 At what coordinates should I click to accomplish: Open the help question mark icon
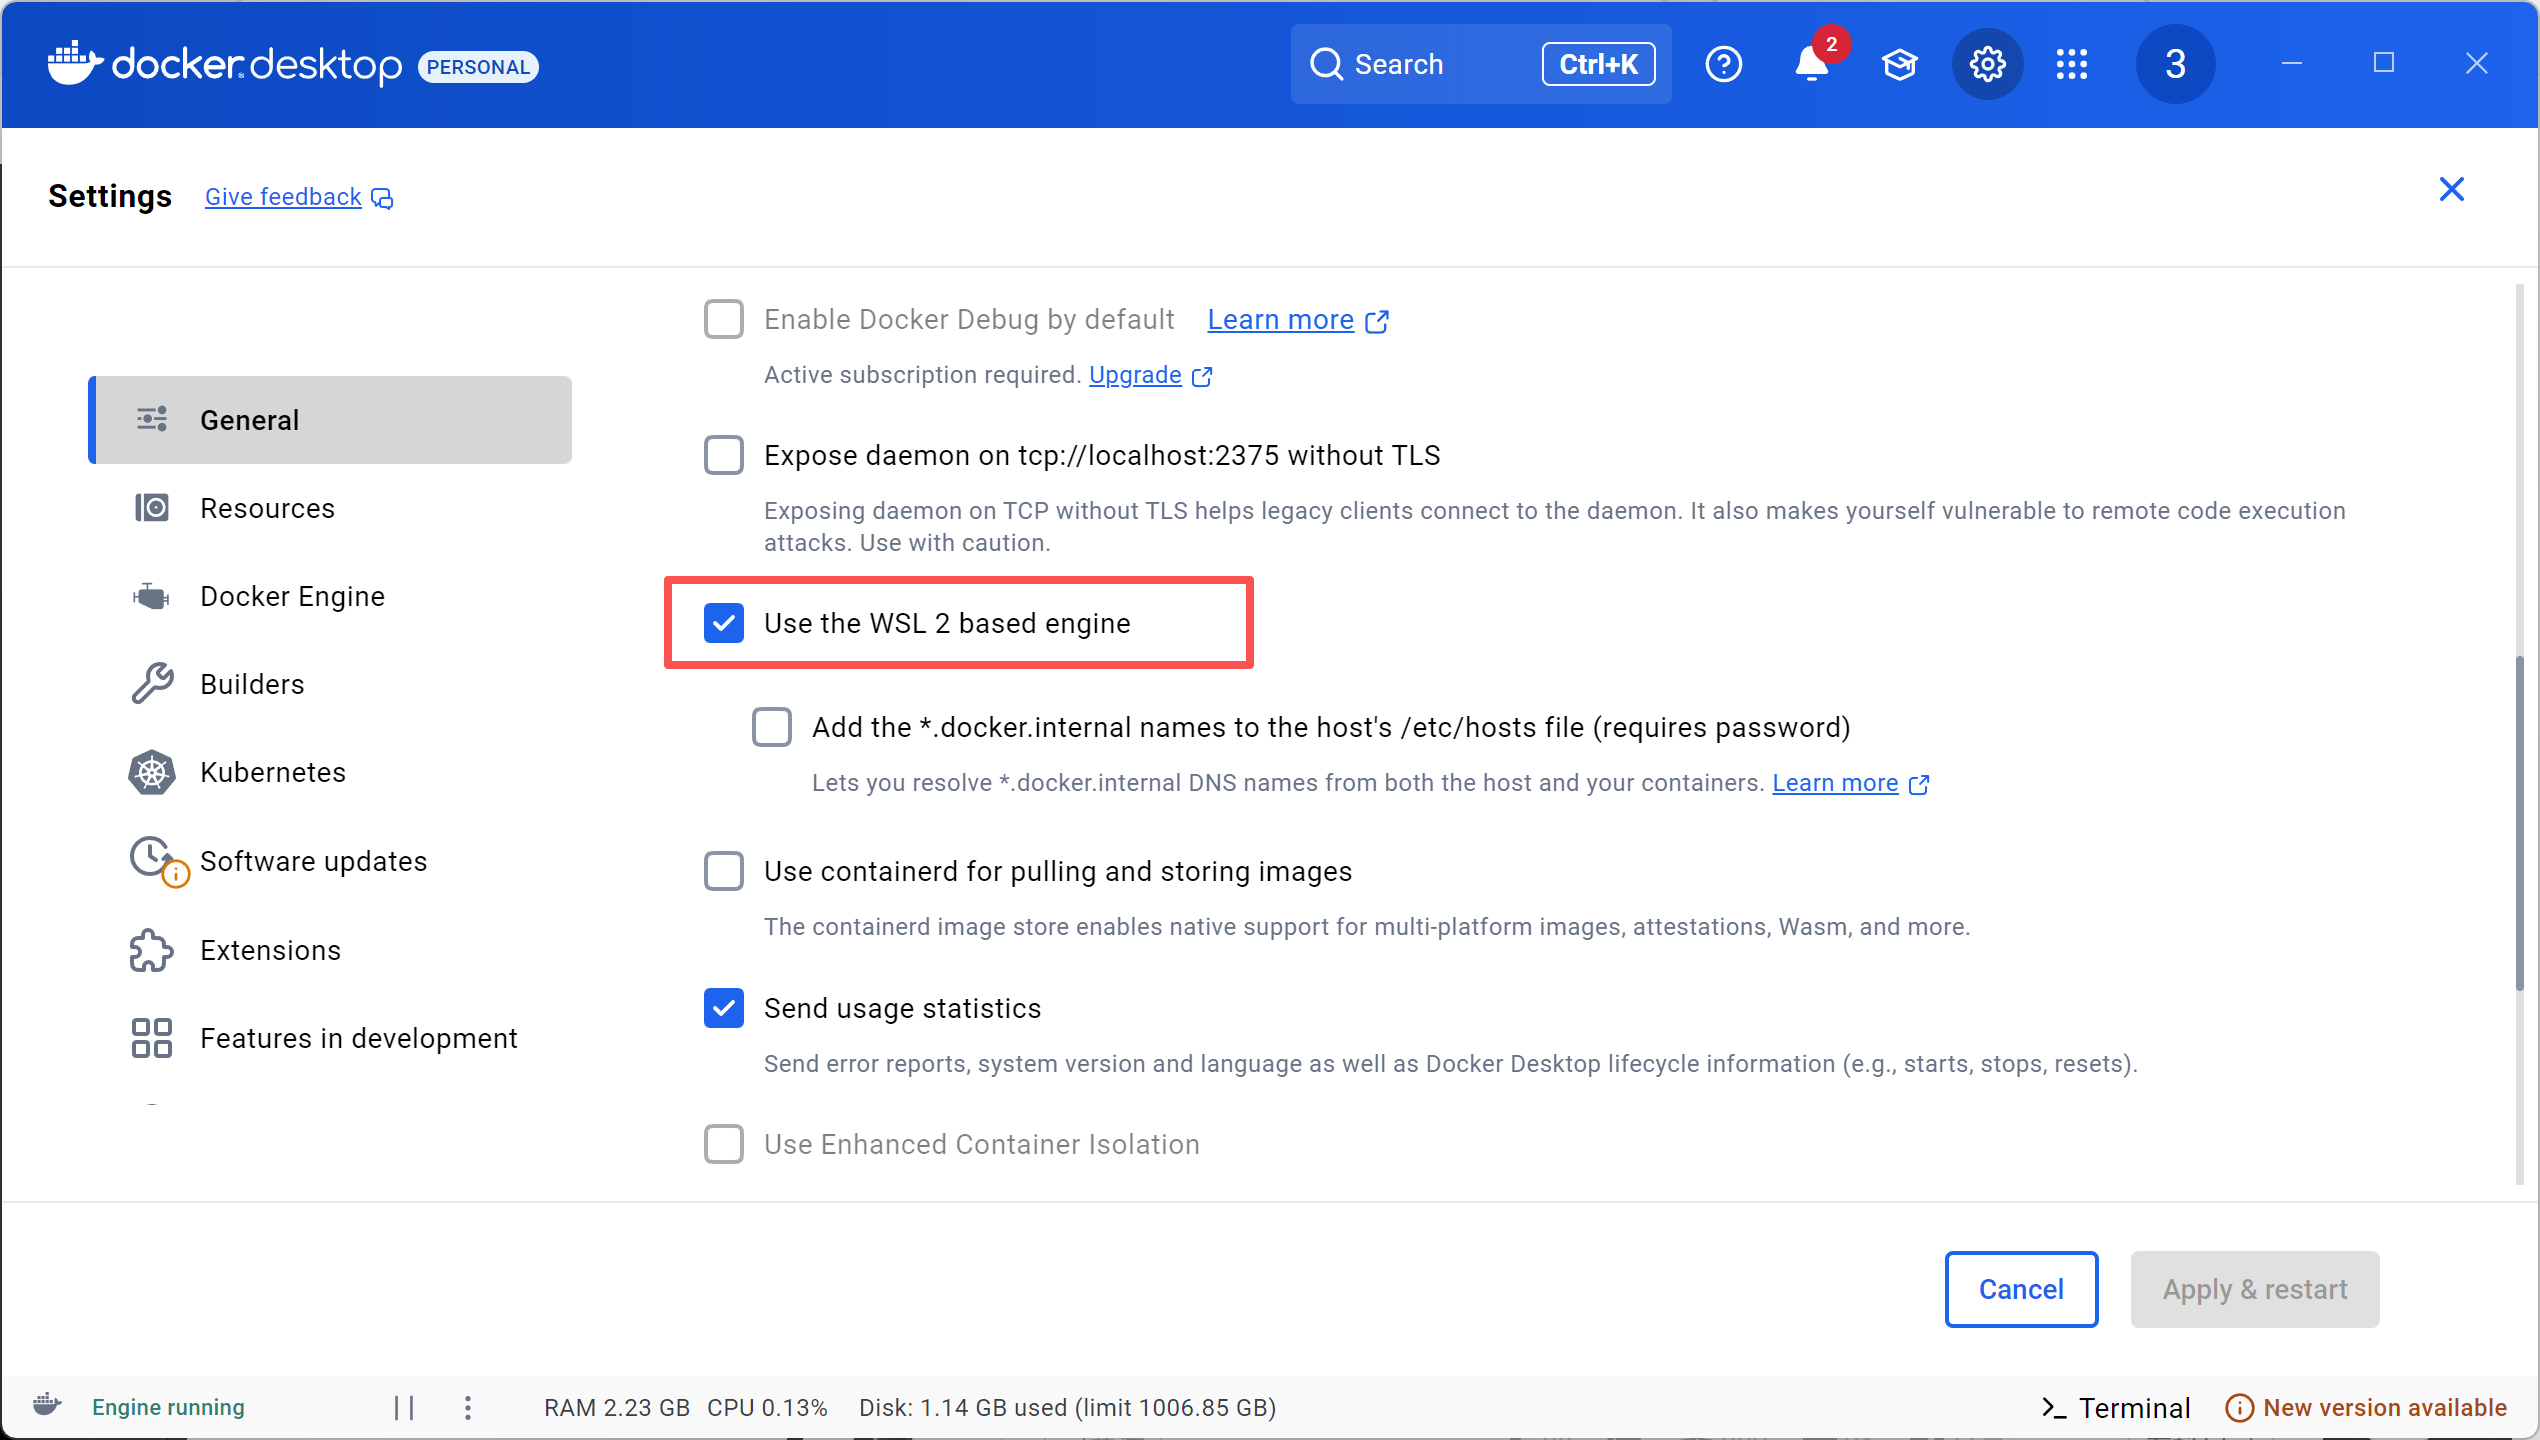[x=1723, y=65]
